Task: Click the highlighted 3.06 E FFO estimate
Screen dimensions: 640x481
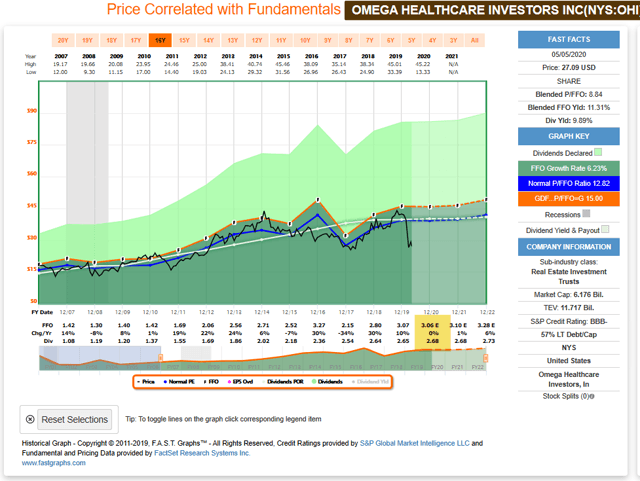Action: (430, 325)
